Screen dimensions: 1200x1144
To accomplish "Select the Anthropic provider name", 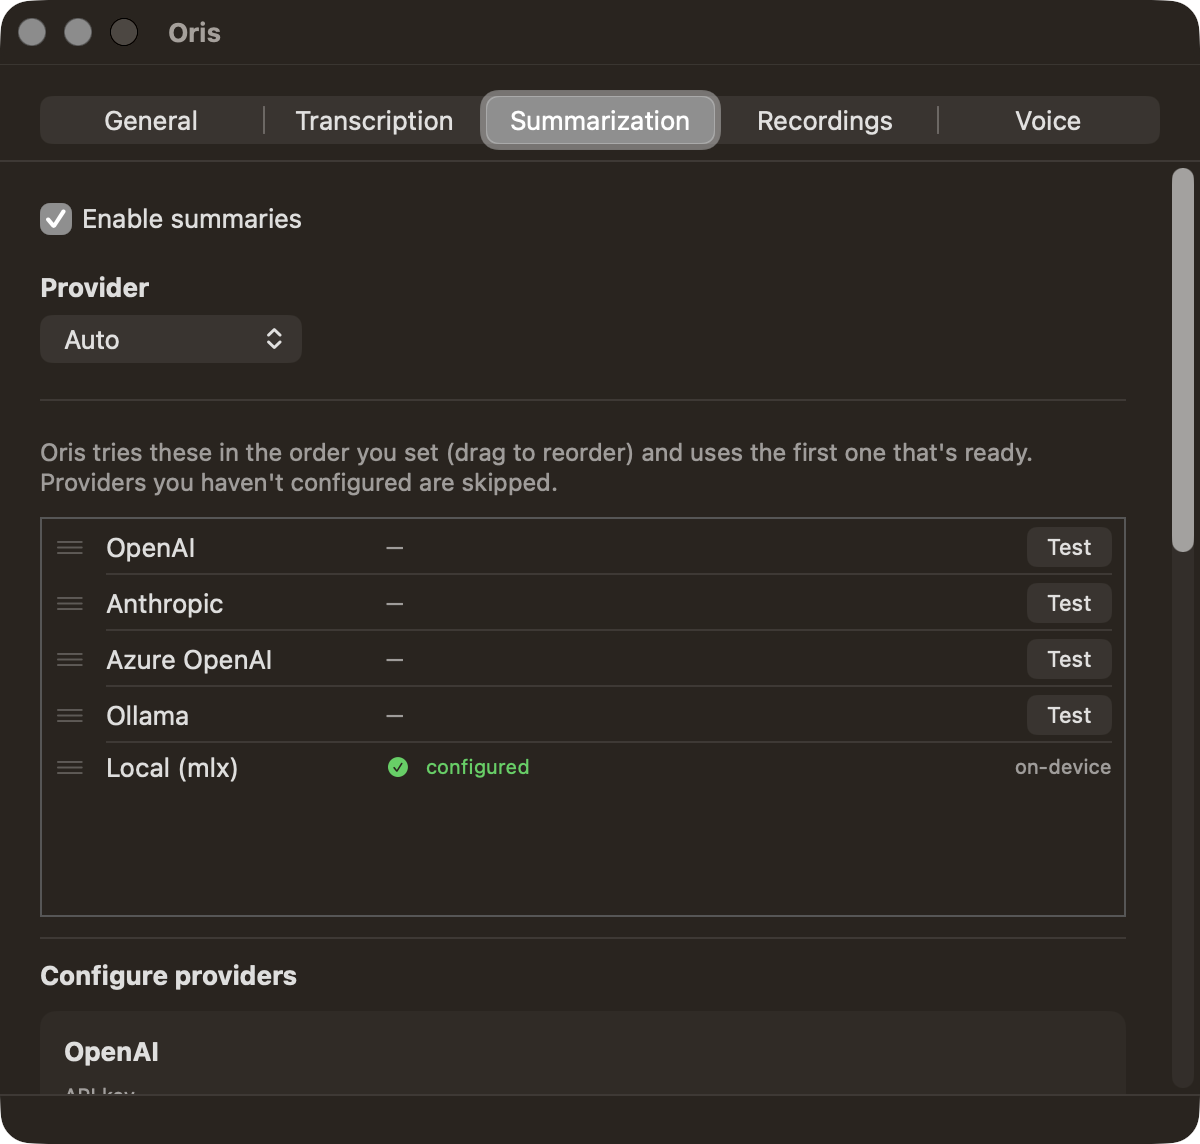I will point(165,604).
